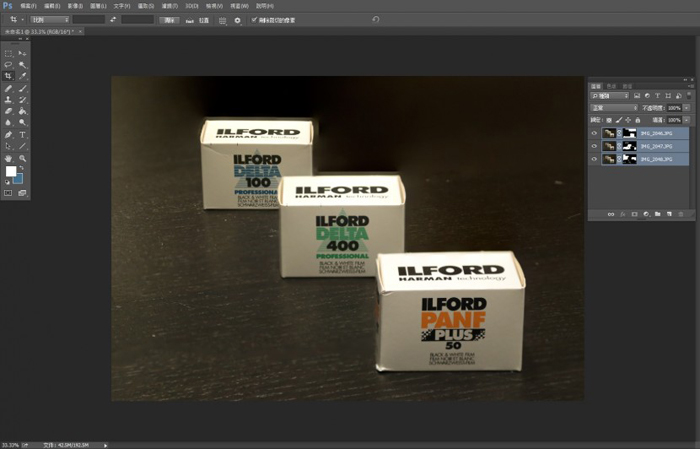Open the layer blend mode dropdown
The image size is (700, 449).
[x=614, y=108]
